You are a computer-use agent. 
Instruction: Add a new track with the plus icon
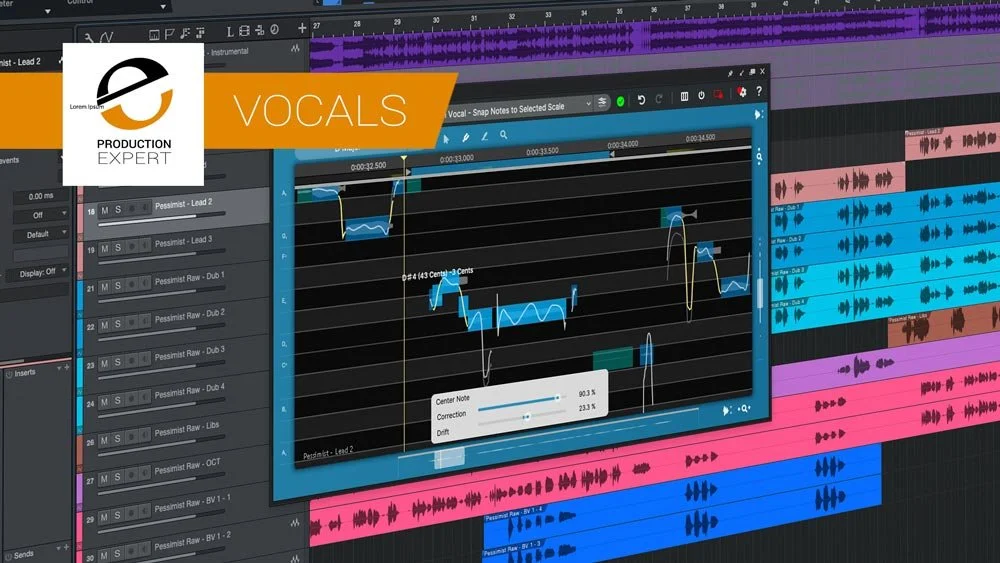(x=302, y=28)
